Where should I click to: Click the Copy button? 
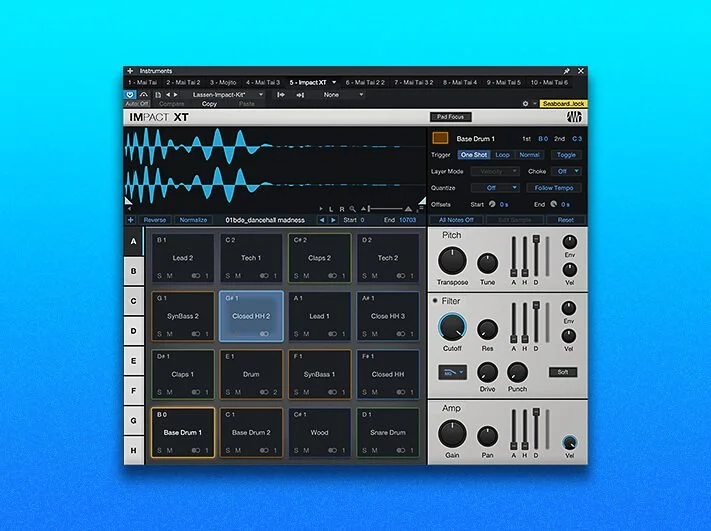pos(209,104)
